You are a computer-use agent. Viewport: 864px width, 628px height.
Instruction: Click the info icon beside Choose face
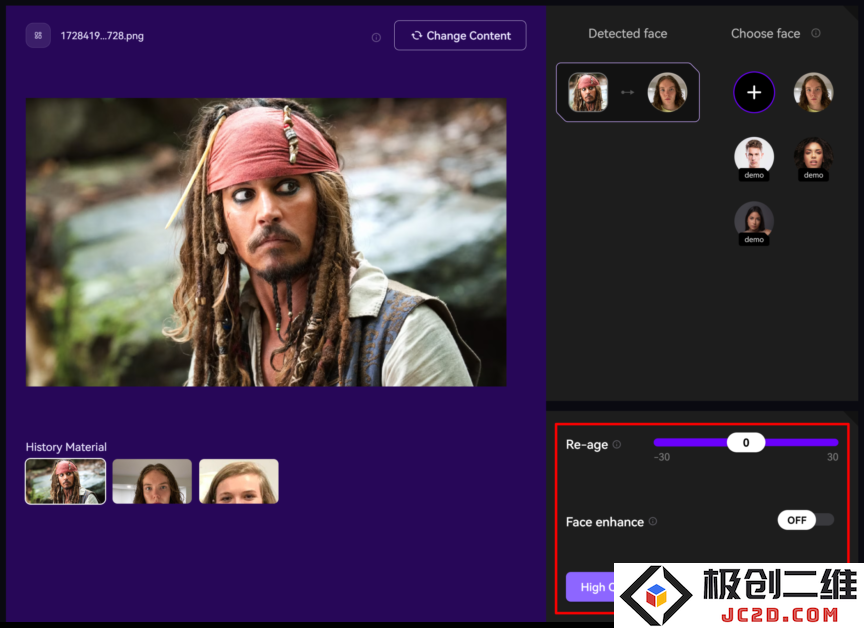click(816, 33)
